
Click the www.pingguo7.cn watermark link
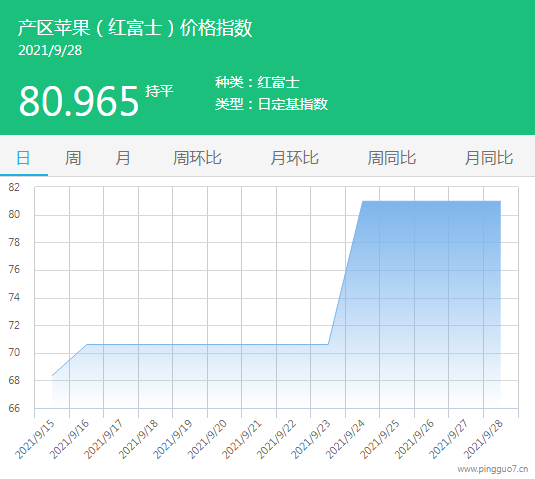pyautogui.click(x=493, y=469)
